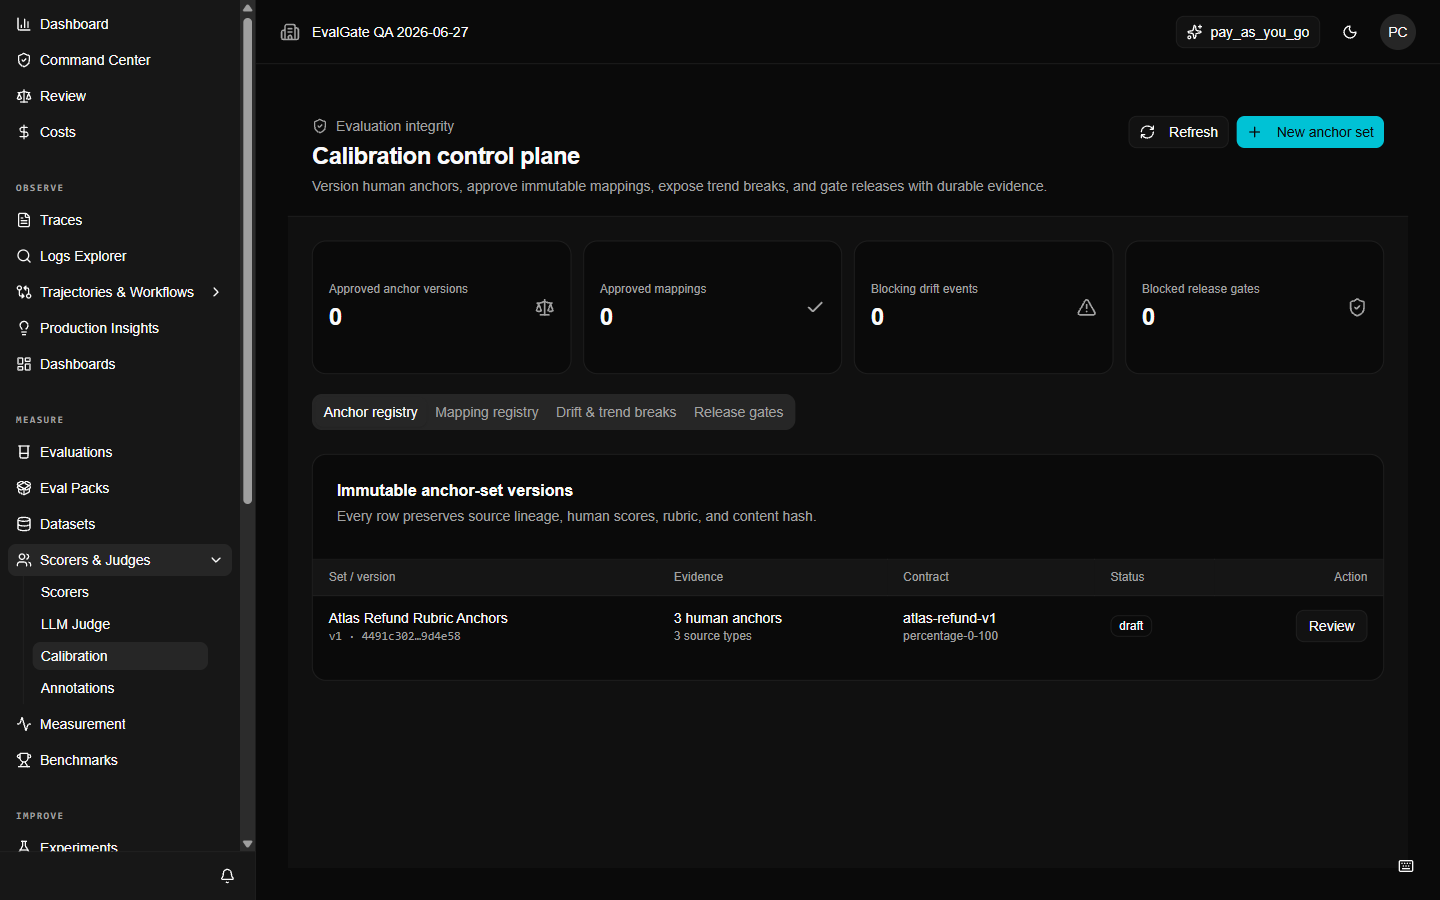Click Traces document icon
This screenshot has width=1440, height=900.
pyautogui.click(x=24, y=220)
